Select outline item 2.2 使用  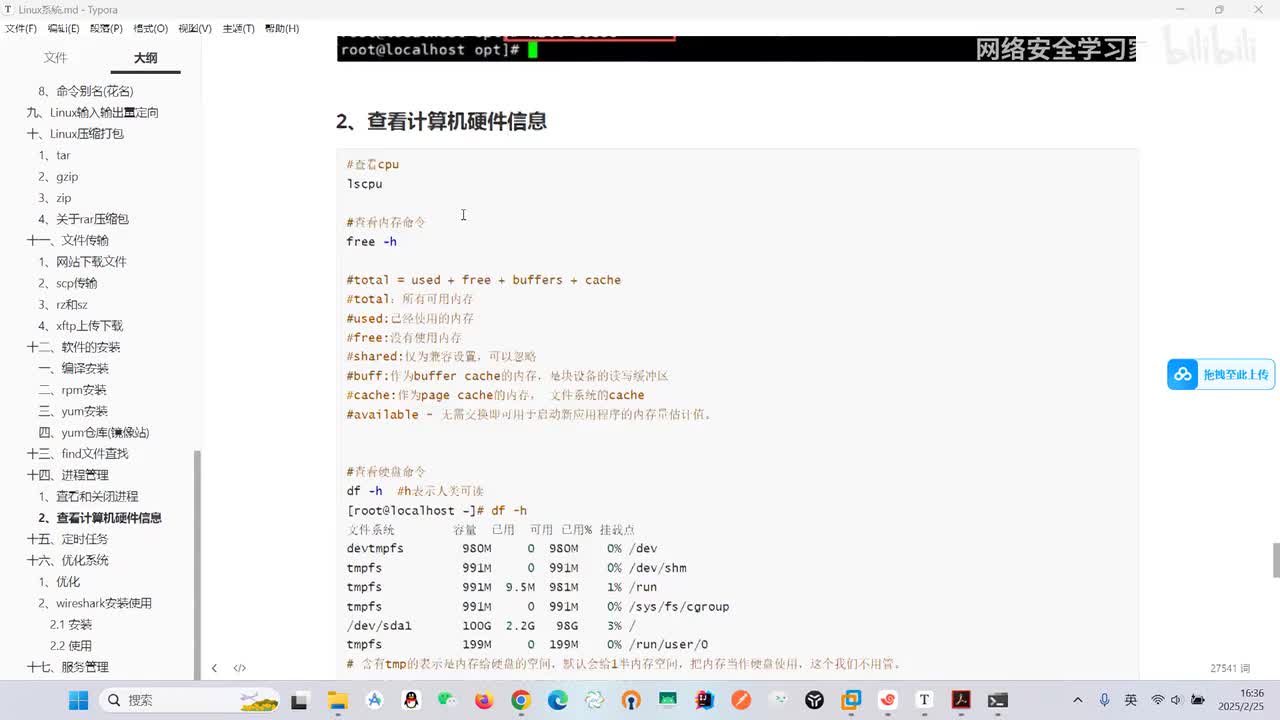71,646
